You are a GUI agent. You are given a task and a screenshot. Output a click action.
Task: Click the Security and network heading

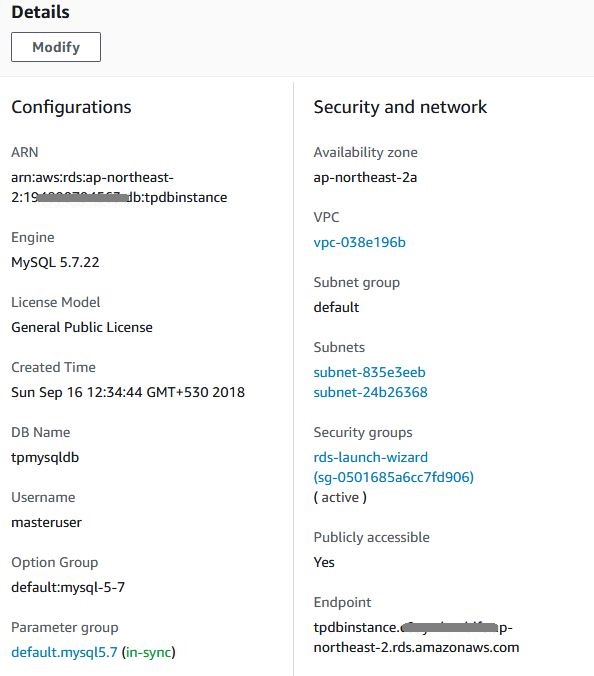pos(400,107)
